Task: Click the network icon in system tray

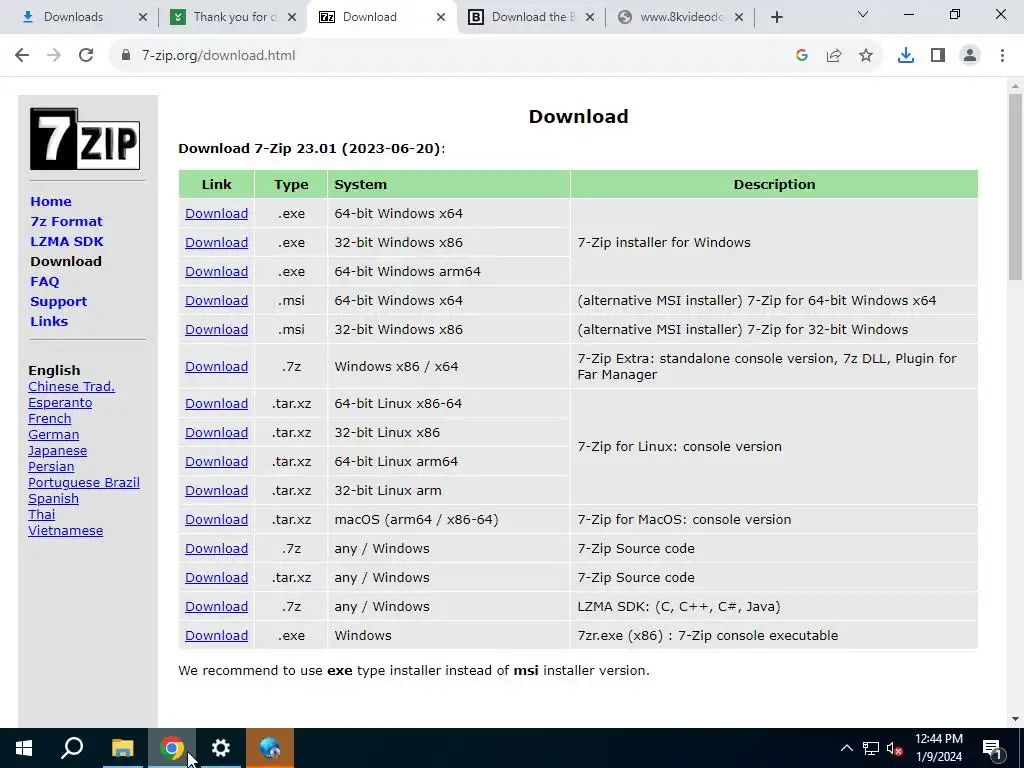Action: click(871, 748)
